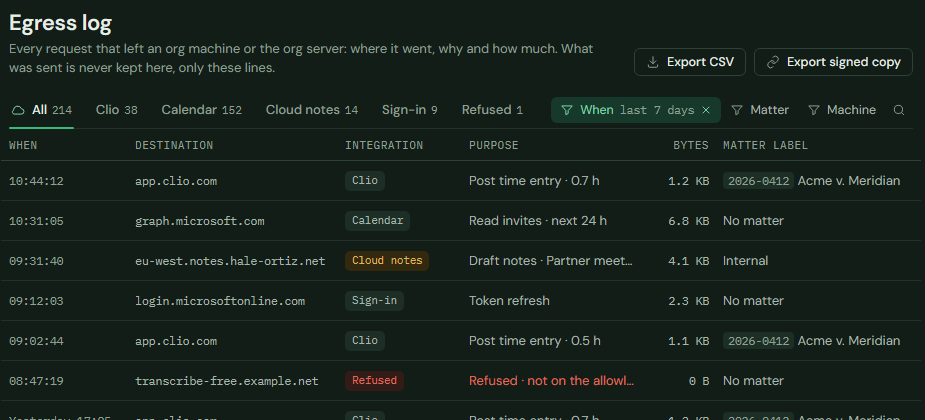Click the download icon in Export CSV
Viewport: 925px width, 420px height.
point(652,63)
